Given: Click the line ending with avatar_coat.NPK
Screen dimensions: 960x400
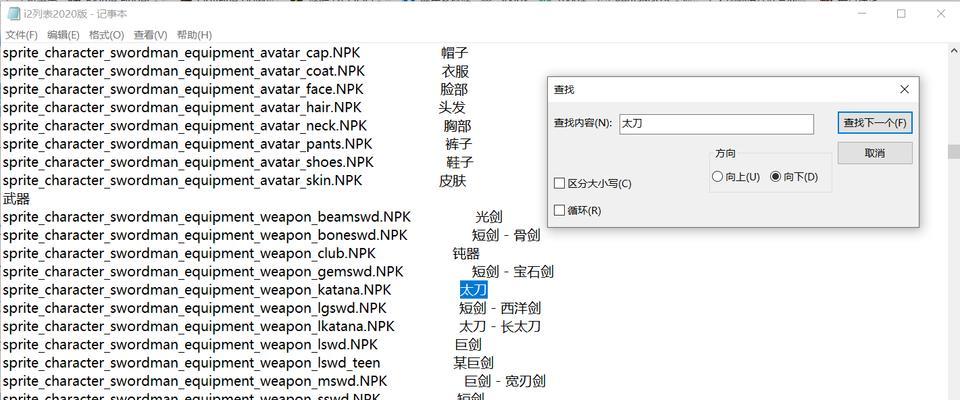Looking at the screenshot, I should click(x=183, y=71).
